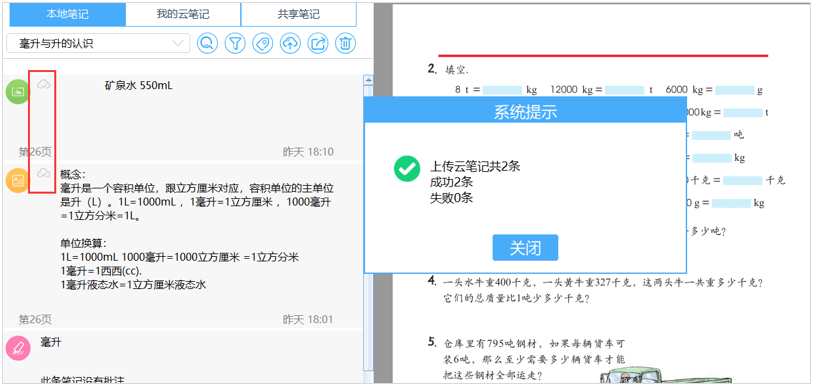Viewport: 816px width, 388px height.
Task: Open the 我的云笔记 tab
Action: pyautogui.click(x=183, y=15)
